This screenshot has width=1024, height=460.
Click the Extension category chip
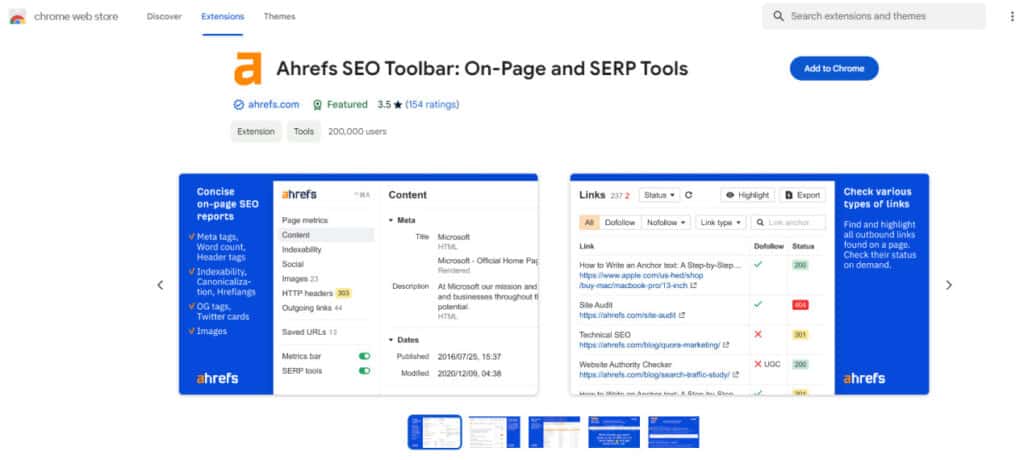pos(256,131)
